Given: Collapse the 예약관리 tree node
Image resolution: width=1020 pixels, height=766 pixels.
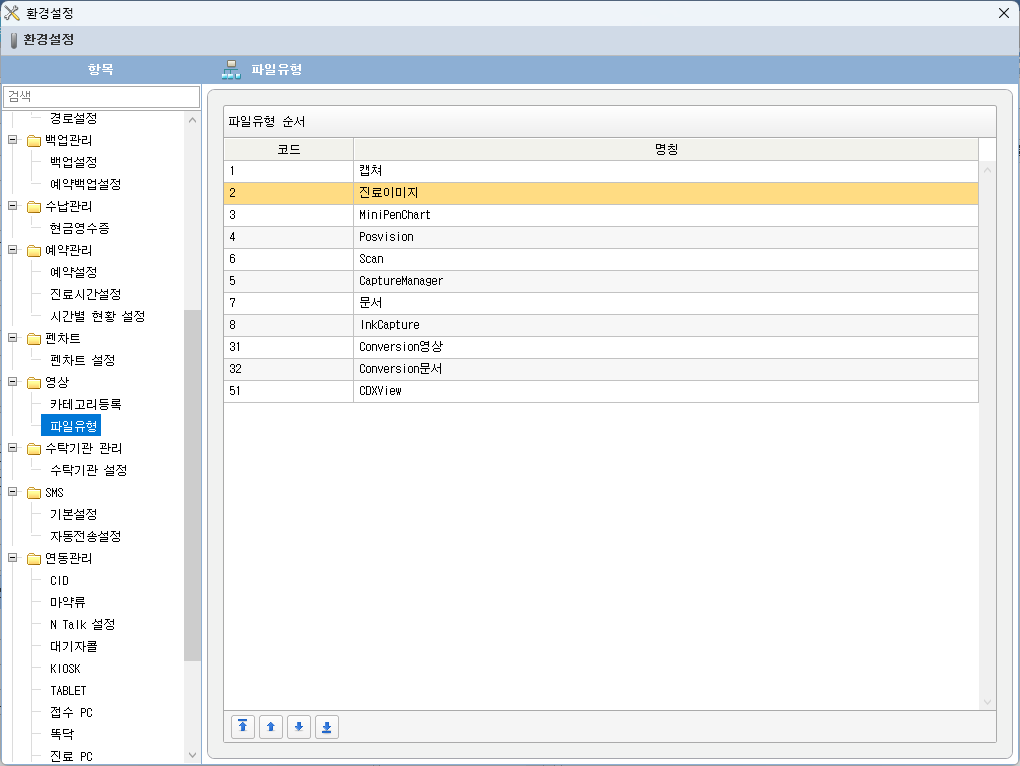Looking at the screenshot, I should (x=13, y=250).
